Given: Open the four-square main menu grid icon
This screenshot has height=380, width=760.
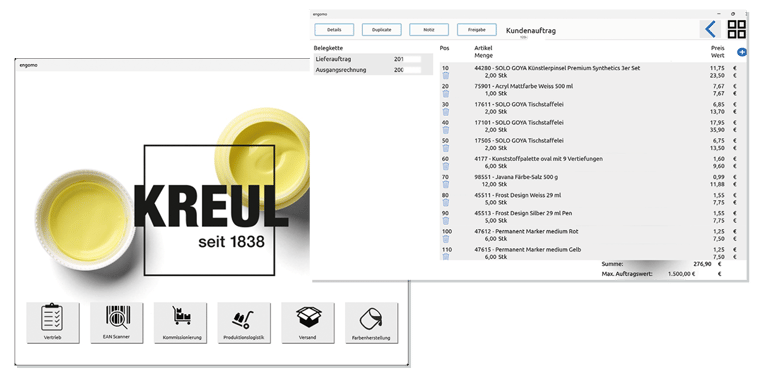Looking at the screenshot, I should [737, 30].
